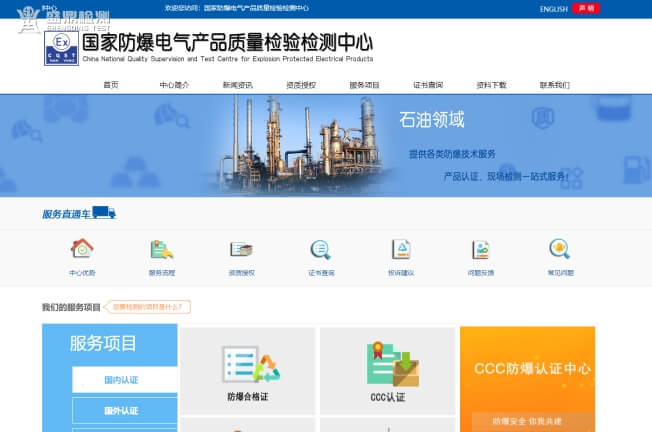Viewport: 652px width, 432px height.
Task: Click the Ex CQST site logo
Action: coord(62,49)
